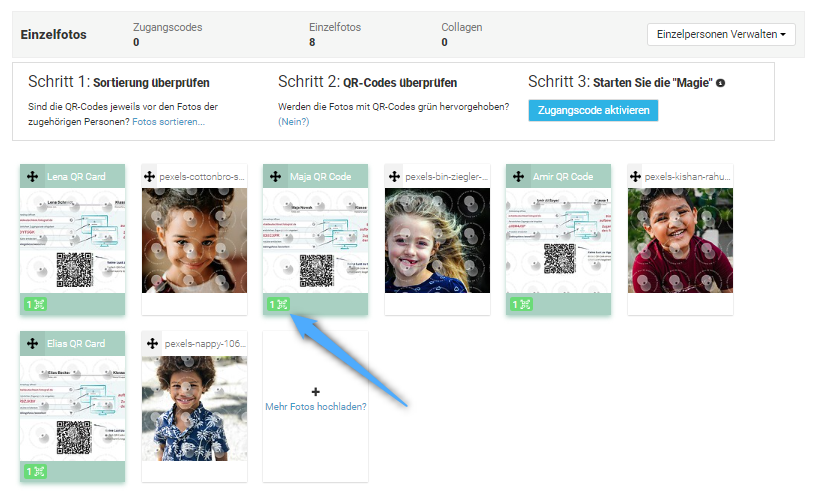Click the Mehr Fotos hochladen? link
The height and width of the screenshot is (499, 814).
pos(316,407)
